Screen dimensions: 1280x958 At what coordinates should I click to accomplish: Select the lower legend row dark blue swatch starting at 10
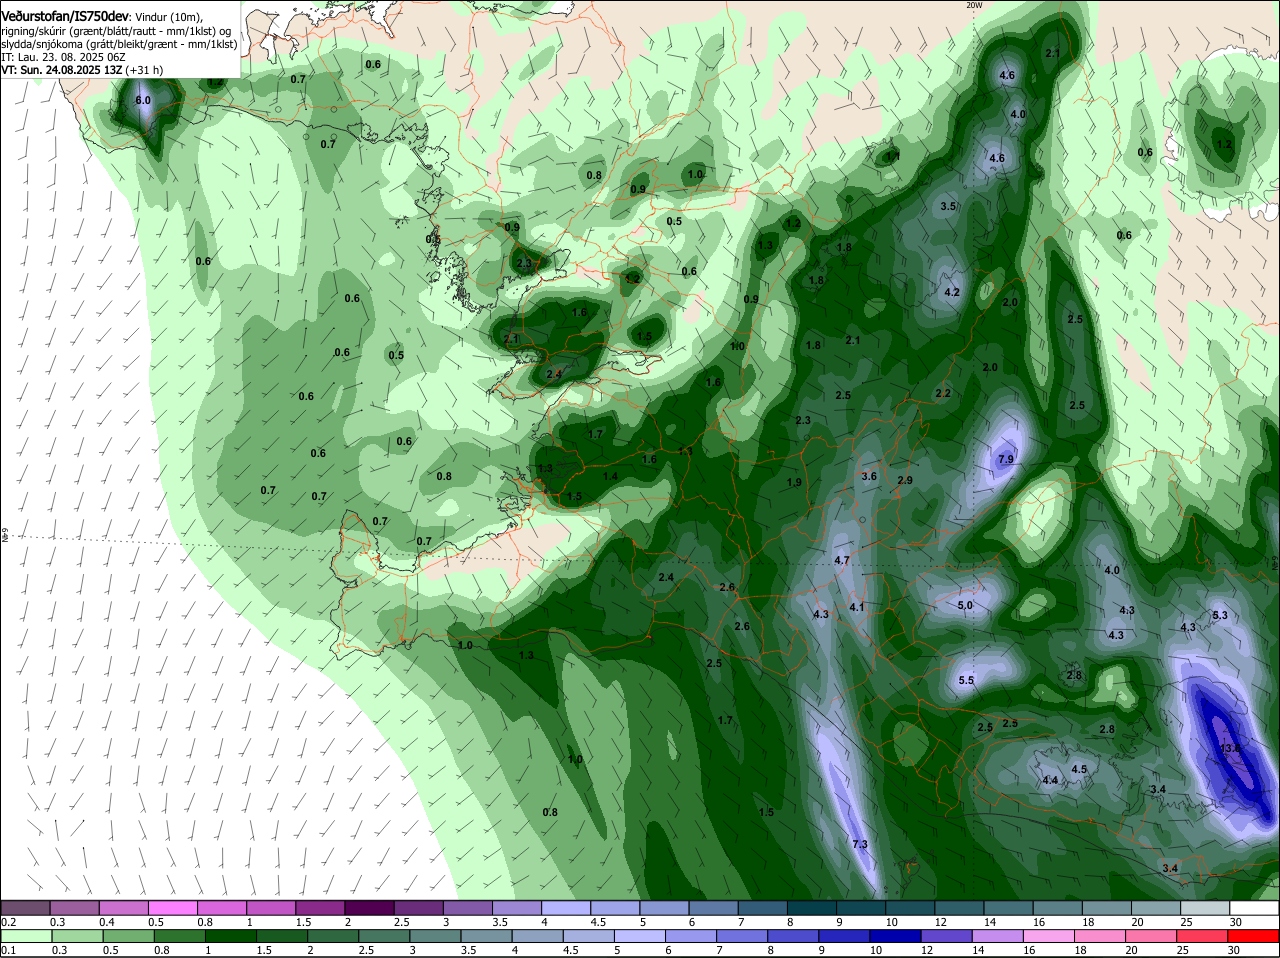[895, 936]
